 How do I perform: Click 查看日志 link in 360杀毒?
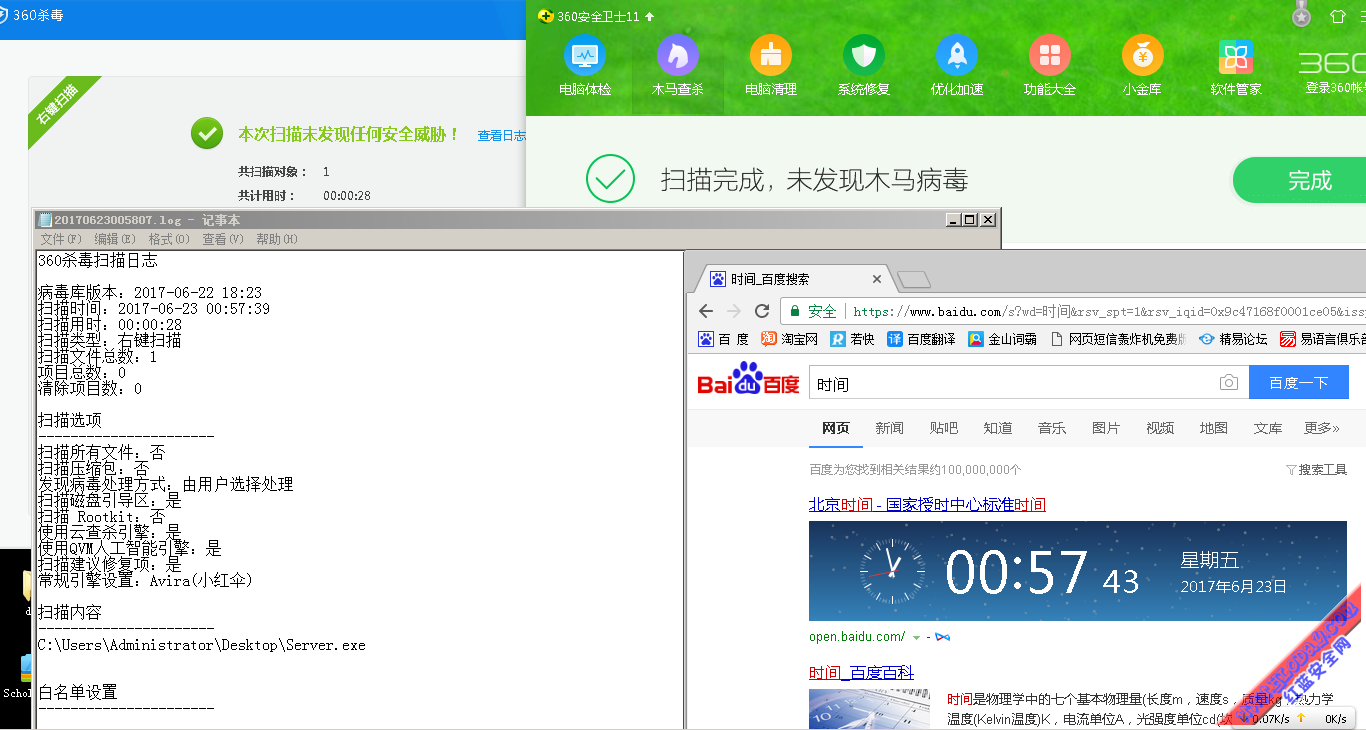[x=501, y=136]
